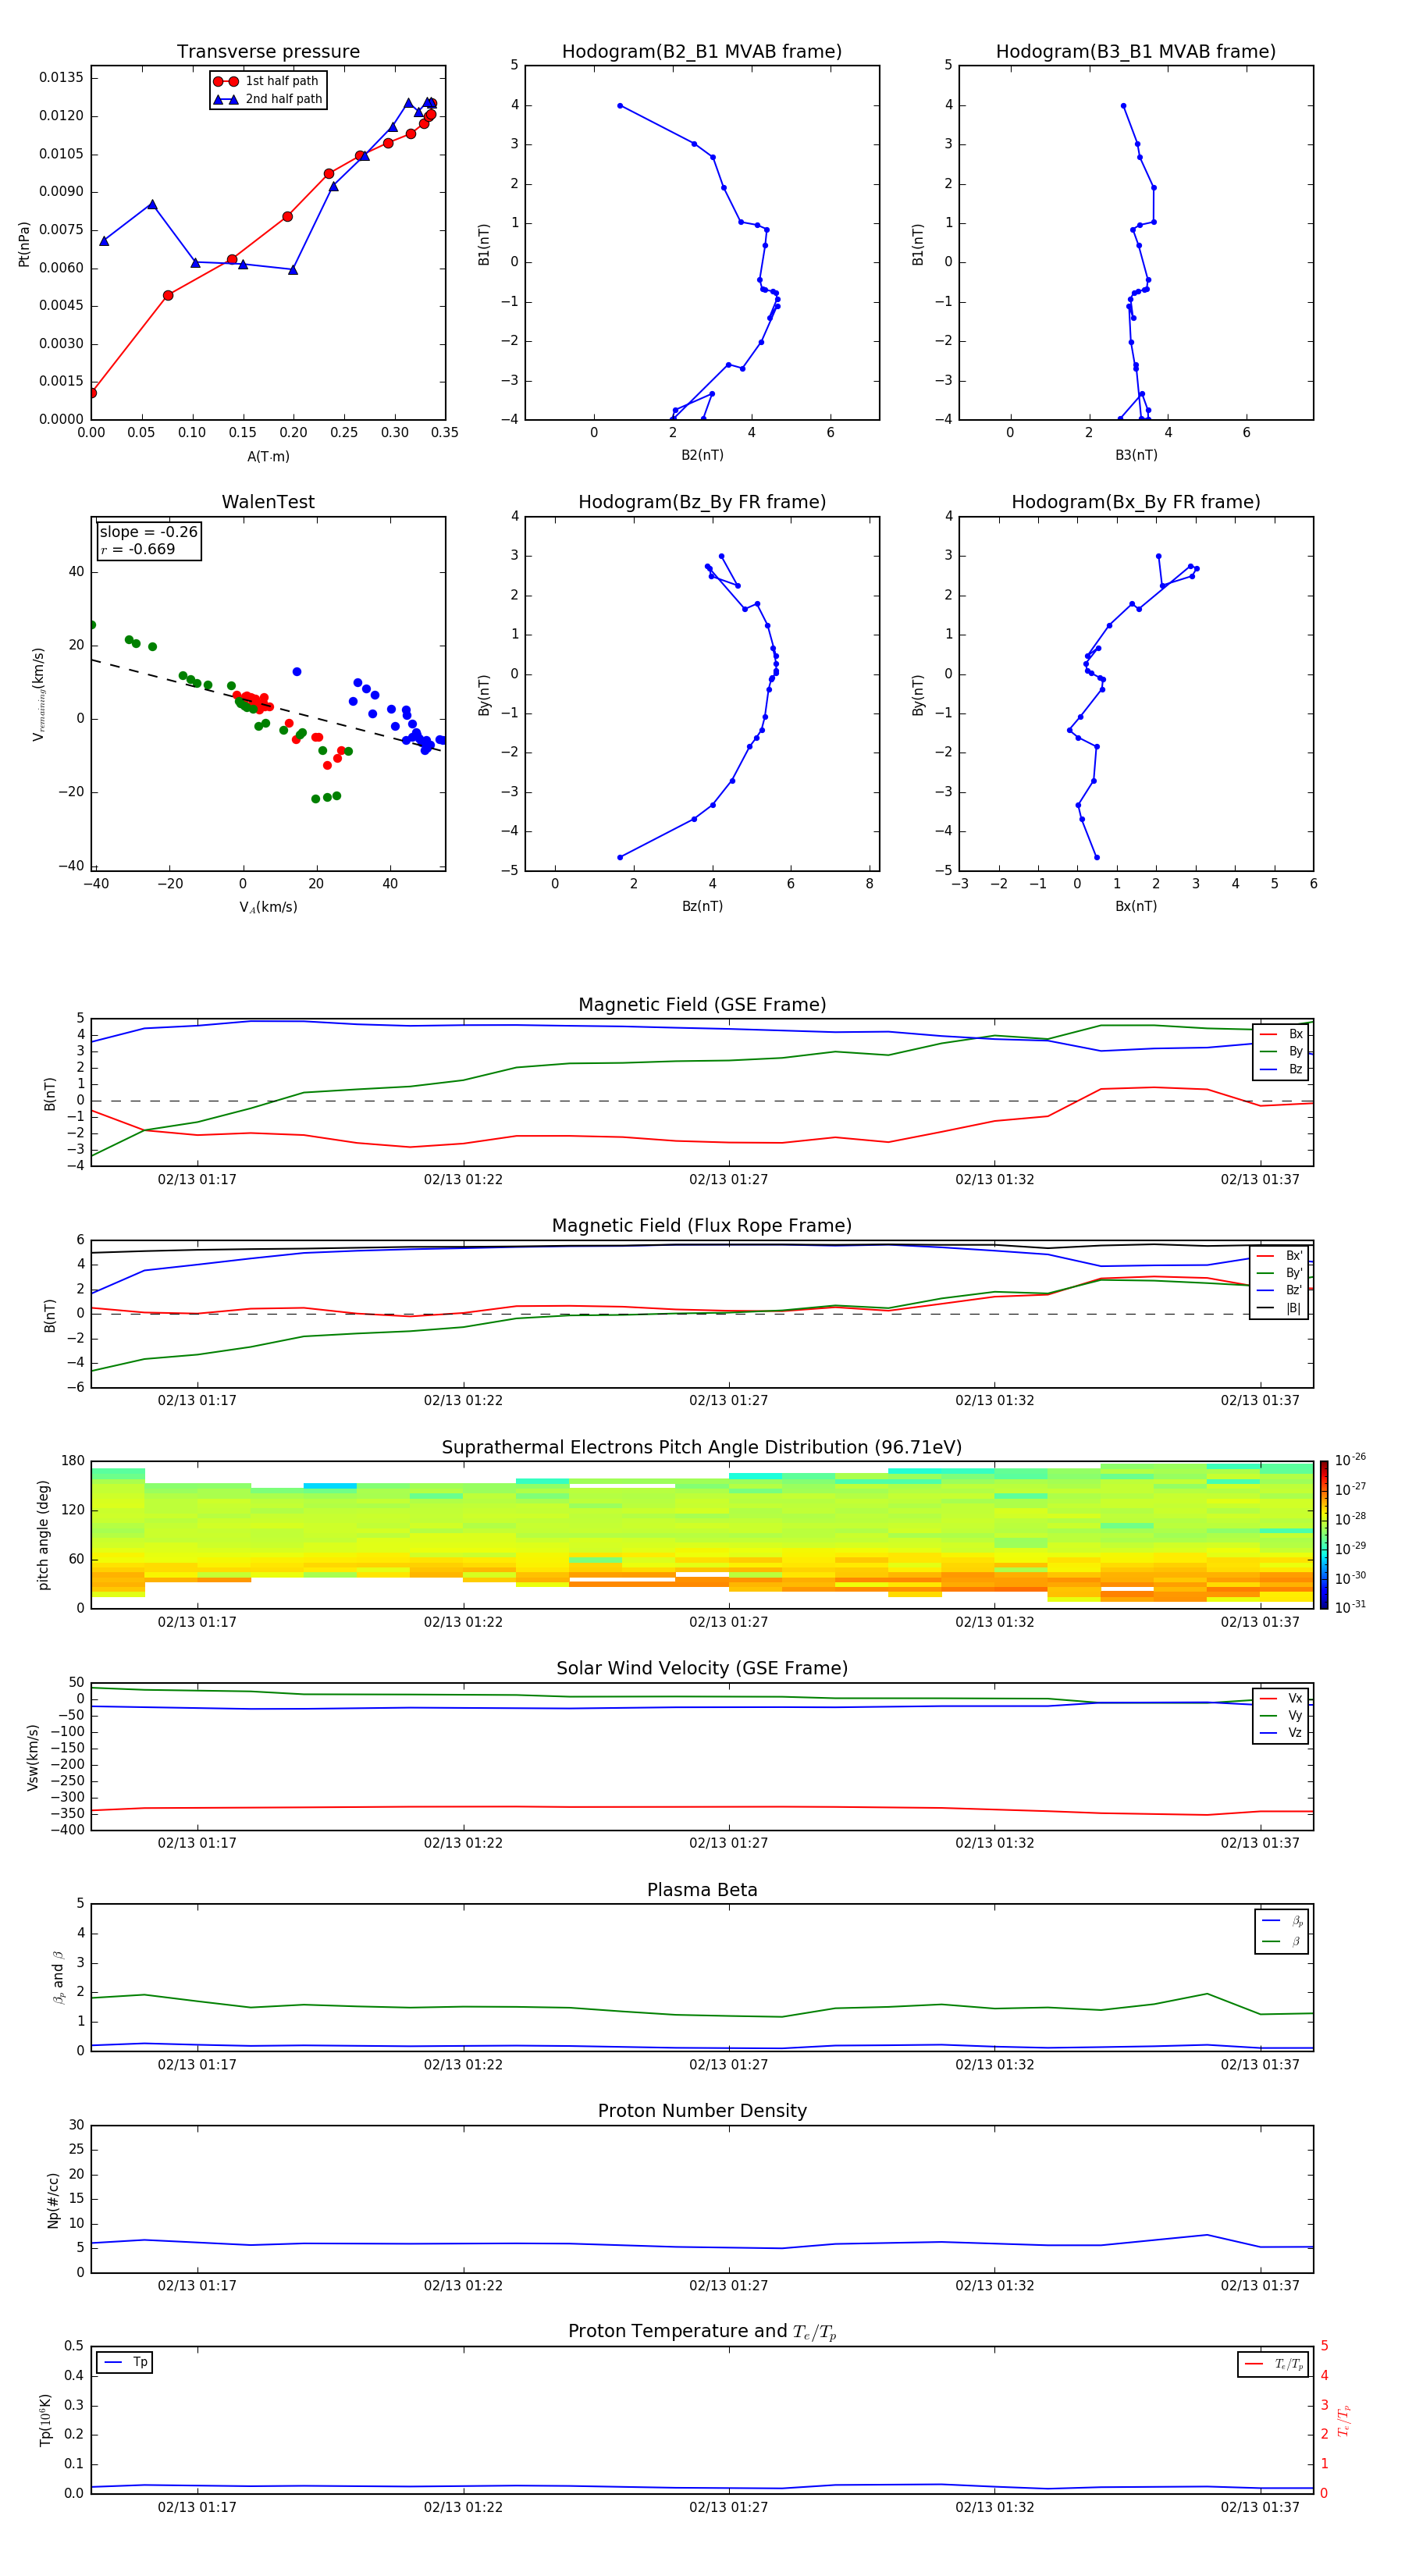Click 'By' in the GSE magnetic field legend
The width and height of the screenshot is (1405, 2576).
pyautogui.click(x=1282, y=1051)
